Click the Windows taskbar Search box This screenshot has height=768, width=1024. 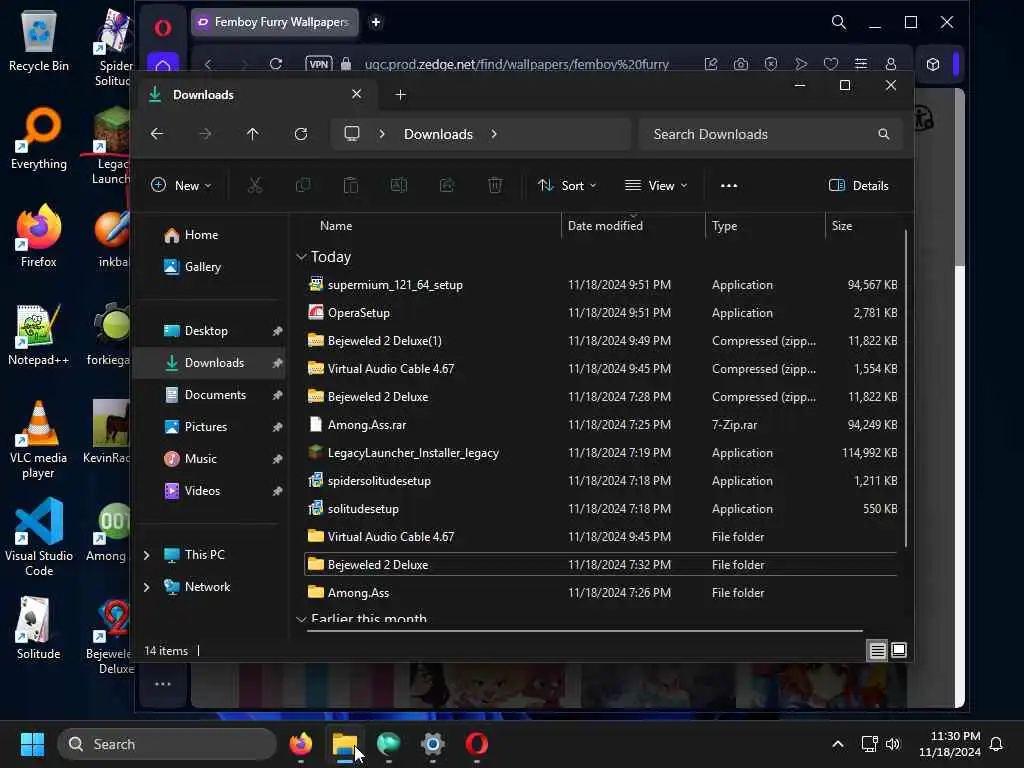[167, 744]
